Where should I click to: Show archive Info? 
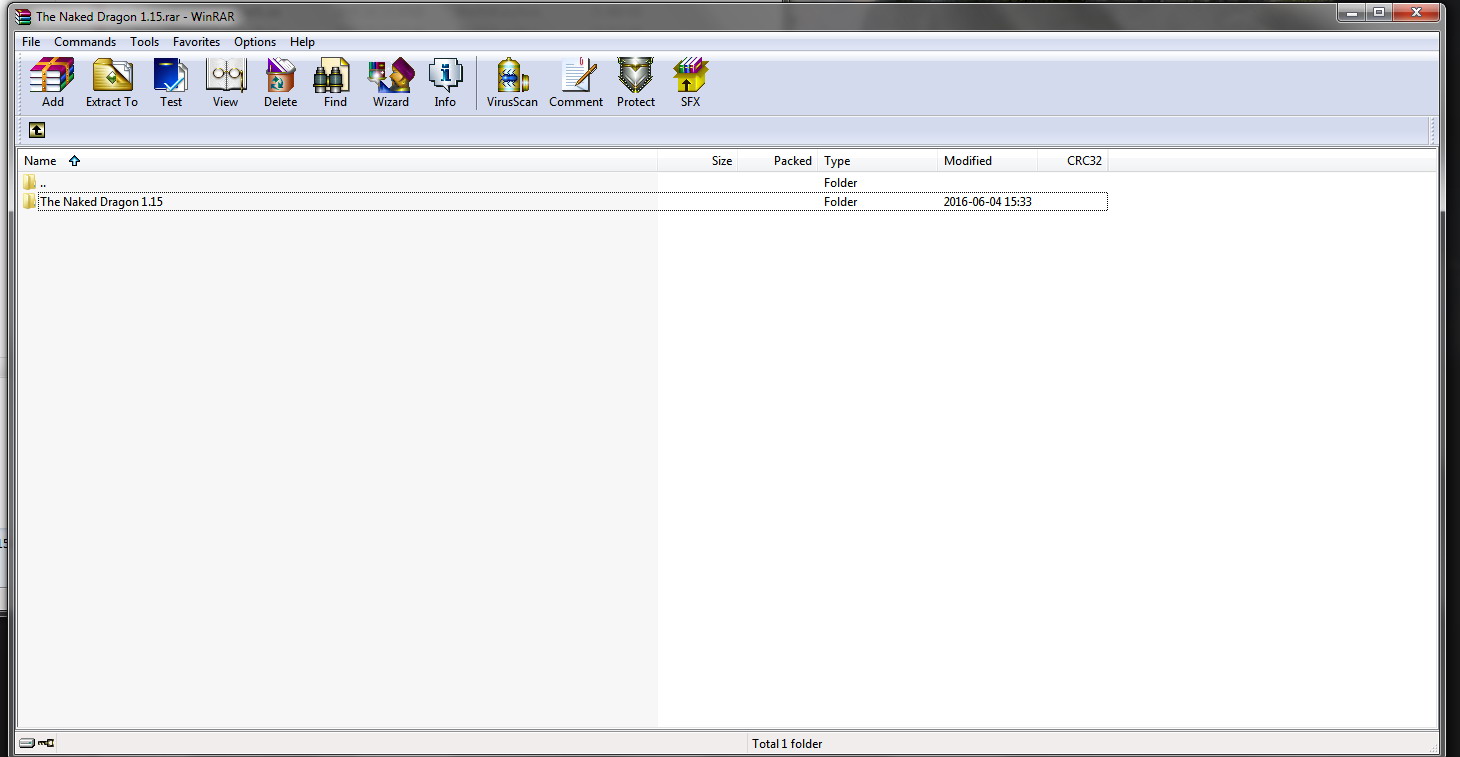tap(445, 83)
